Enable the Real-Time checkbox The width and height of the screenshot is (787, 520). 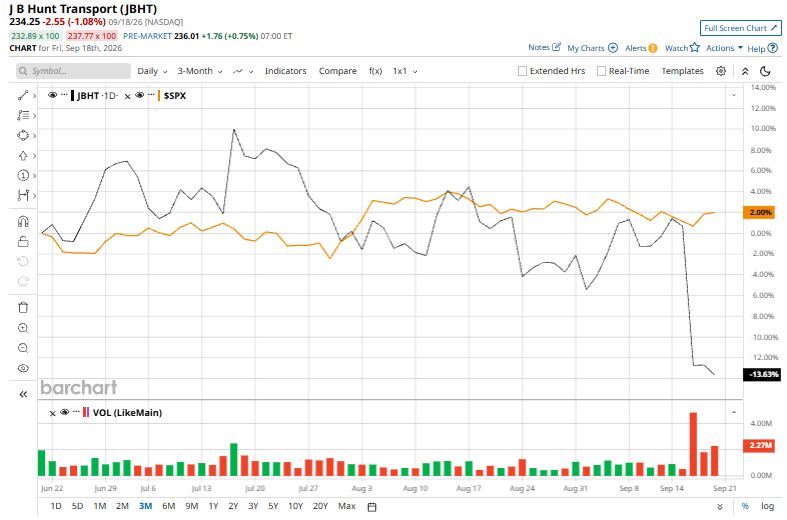click(x=601, y=71)
